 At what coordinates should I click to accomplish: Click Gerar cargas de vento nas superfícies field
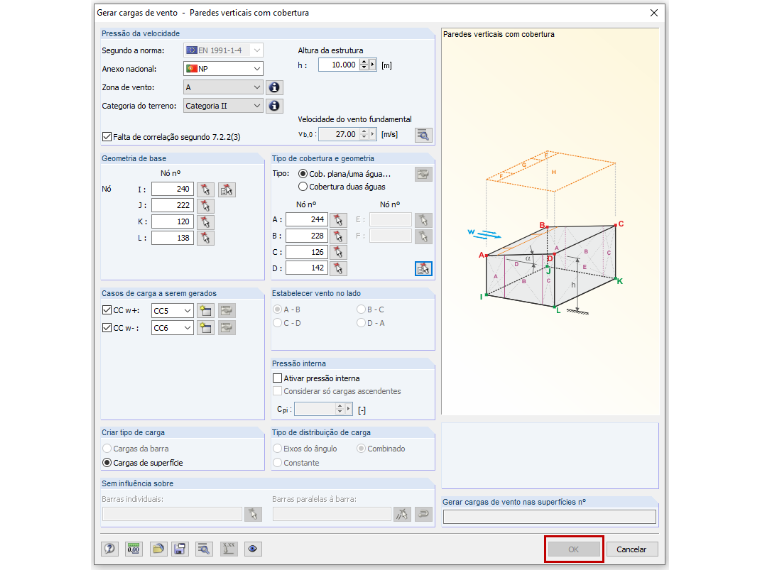(x=549, y=517)
